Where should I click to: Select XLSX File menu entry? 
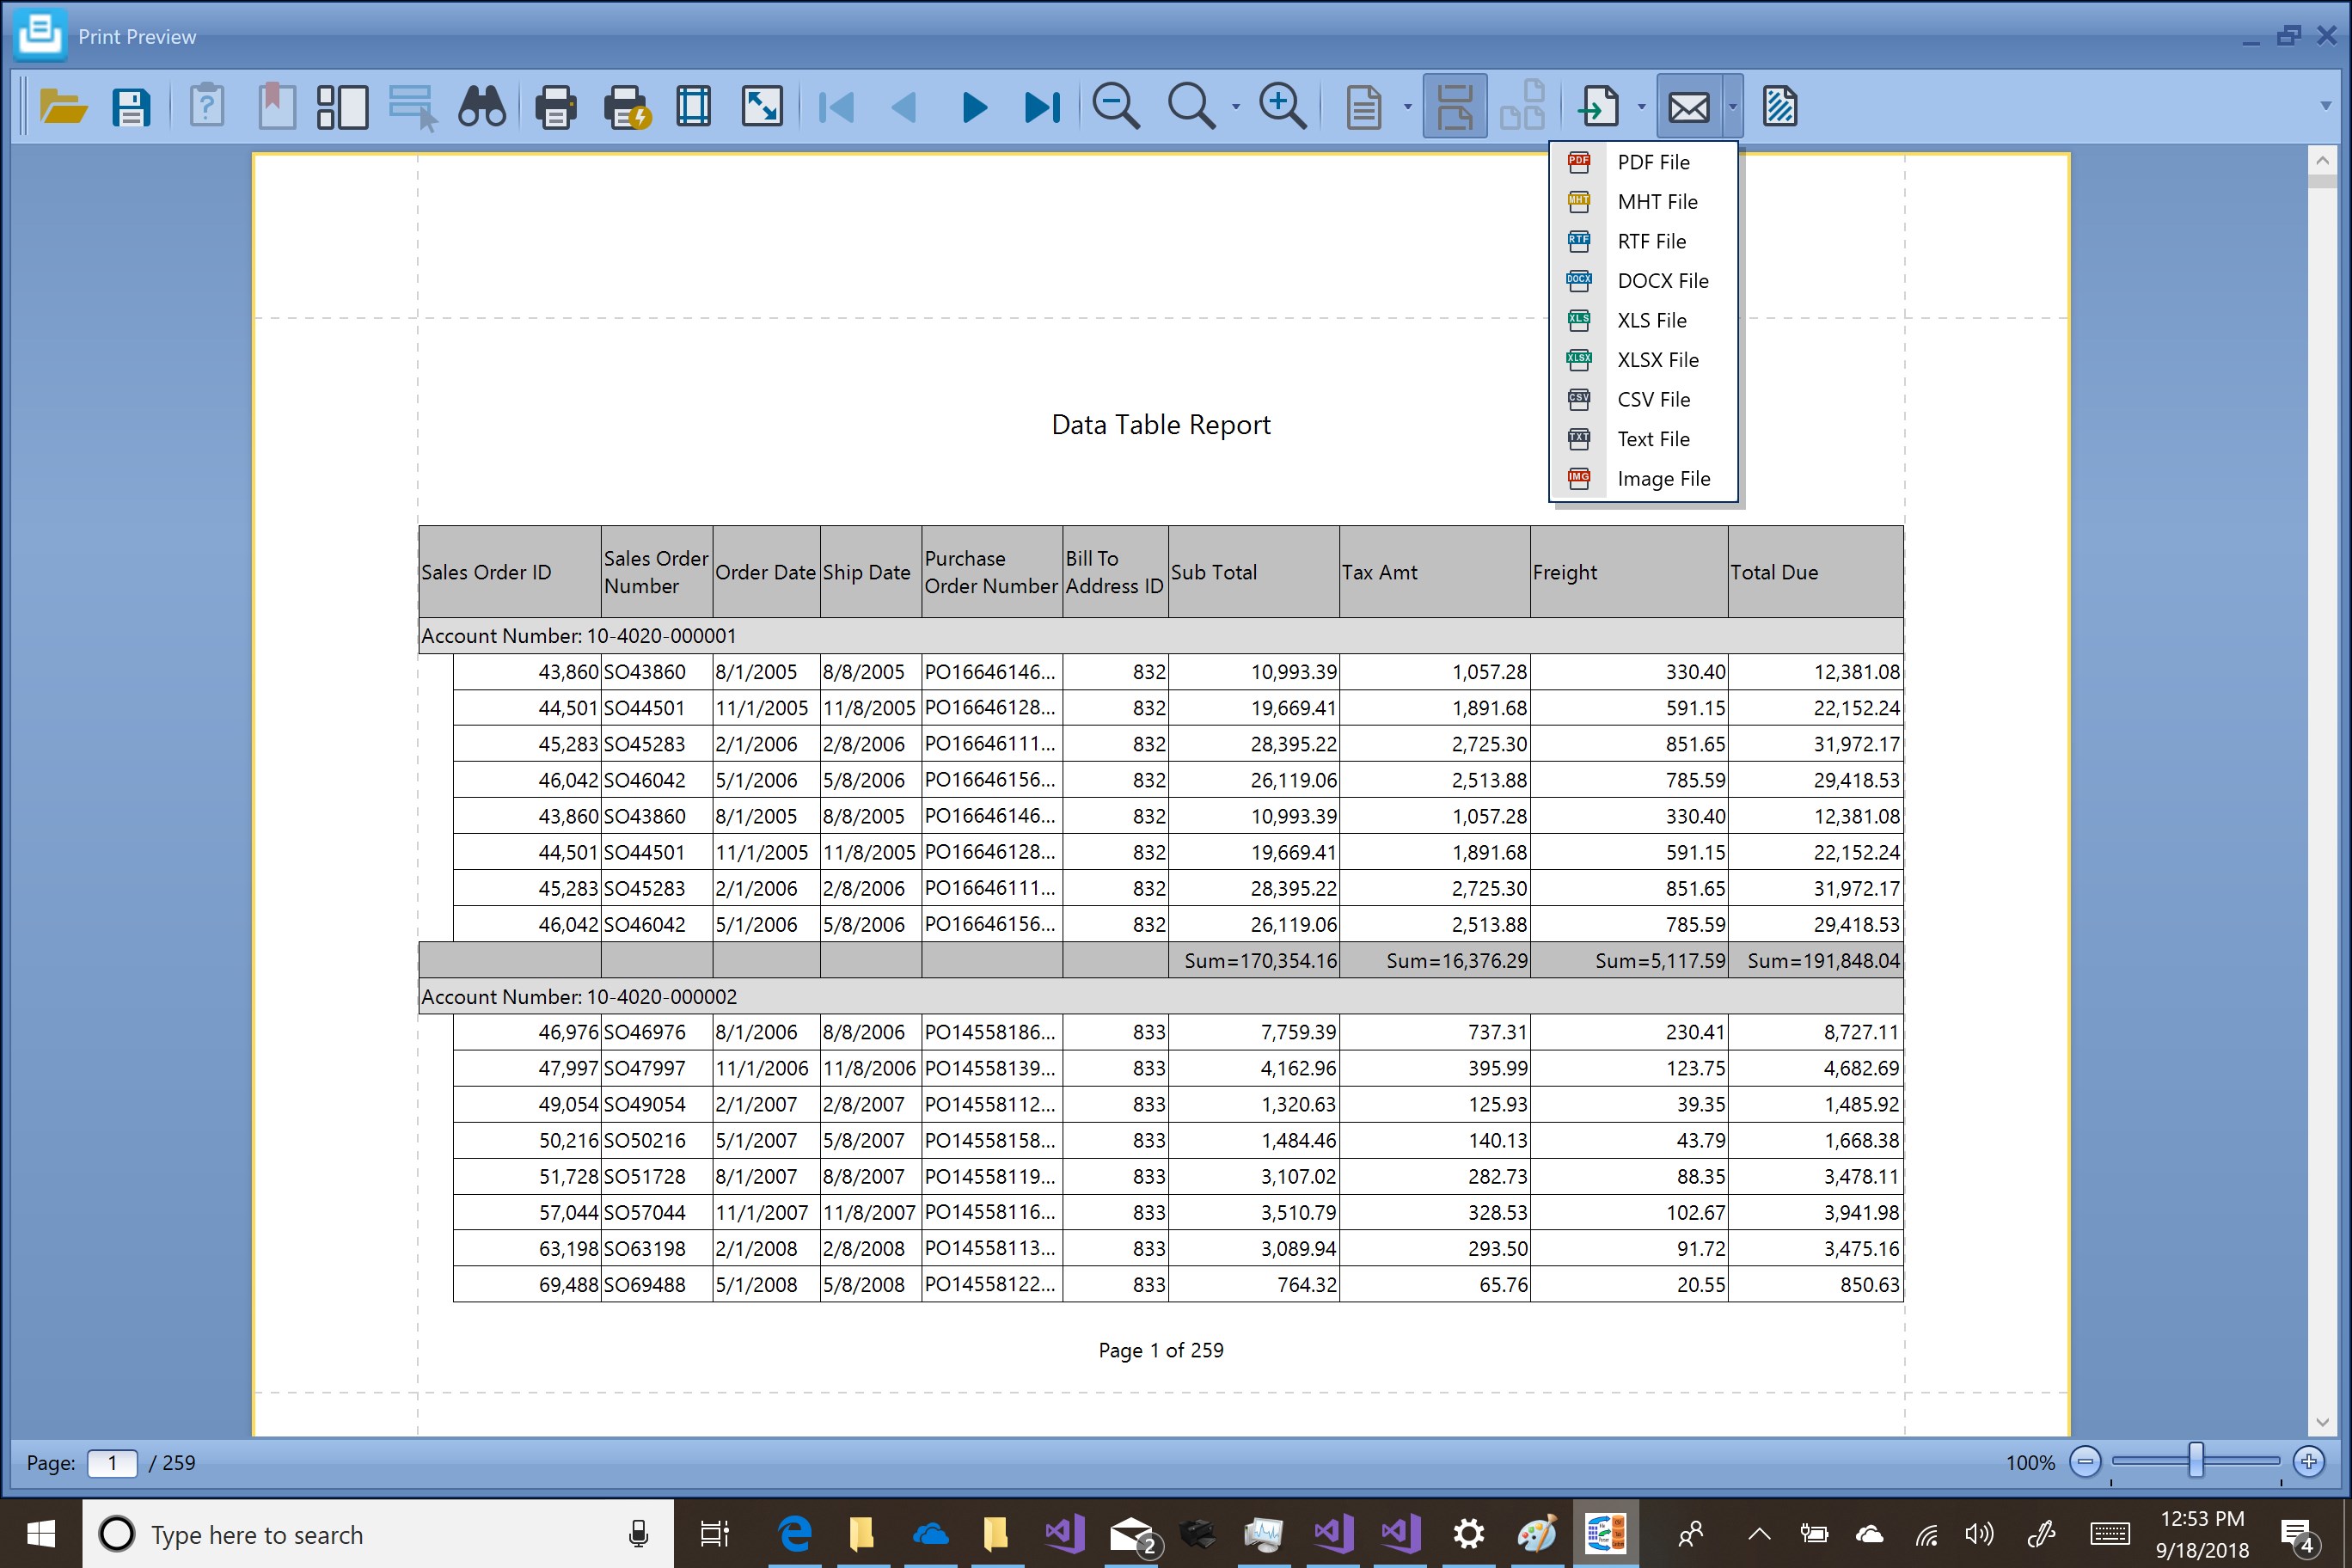(x=1657, y=360)
